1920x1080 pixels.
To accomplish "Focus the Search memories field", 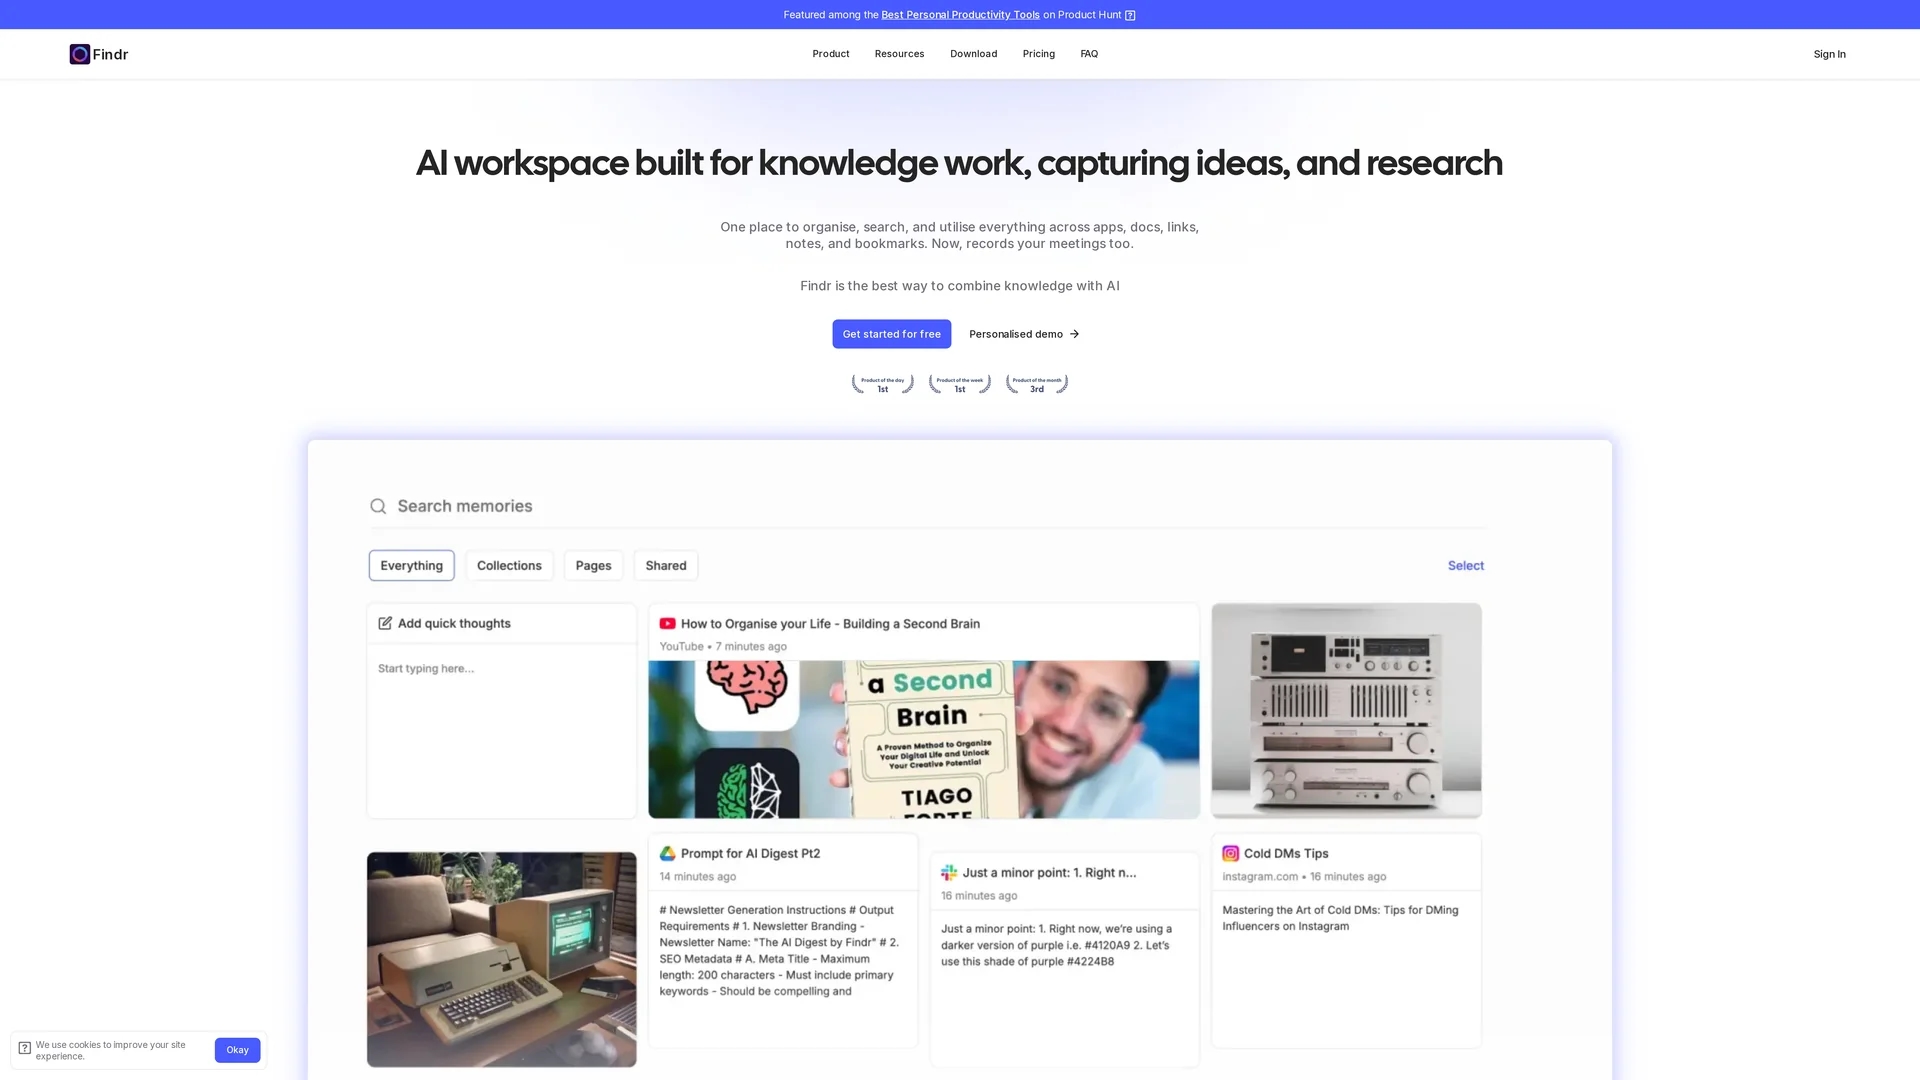I will [927, 506].
